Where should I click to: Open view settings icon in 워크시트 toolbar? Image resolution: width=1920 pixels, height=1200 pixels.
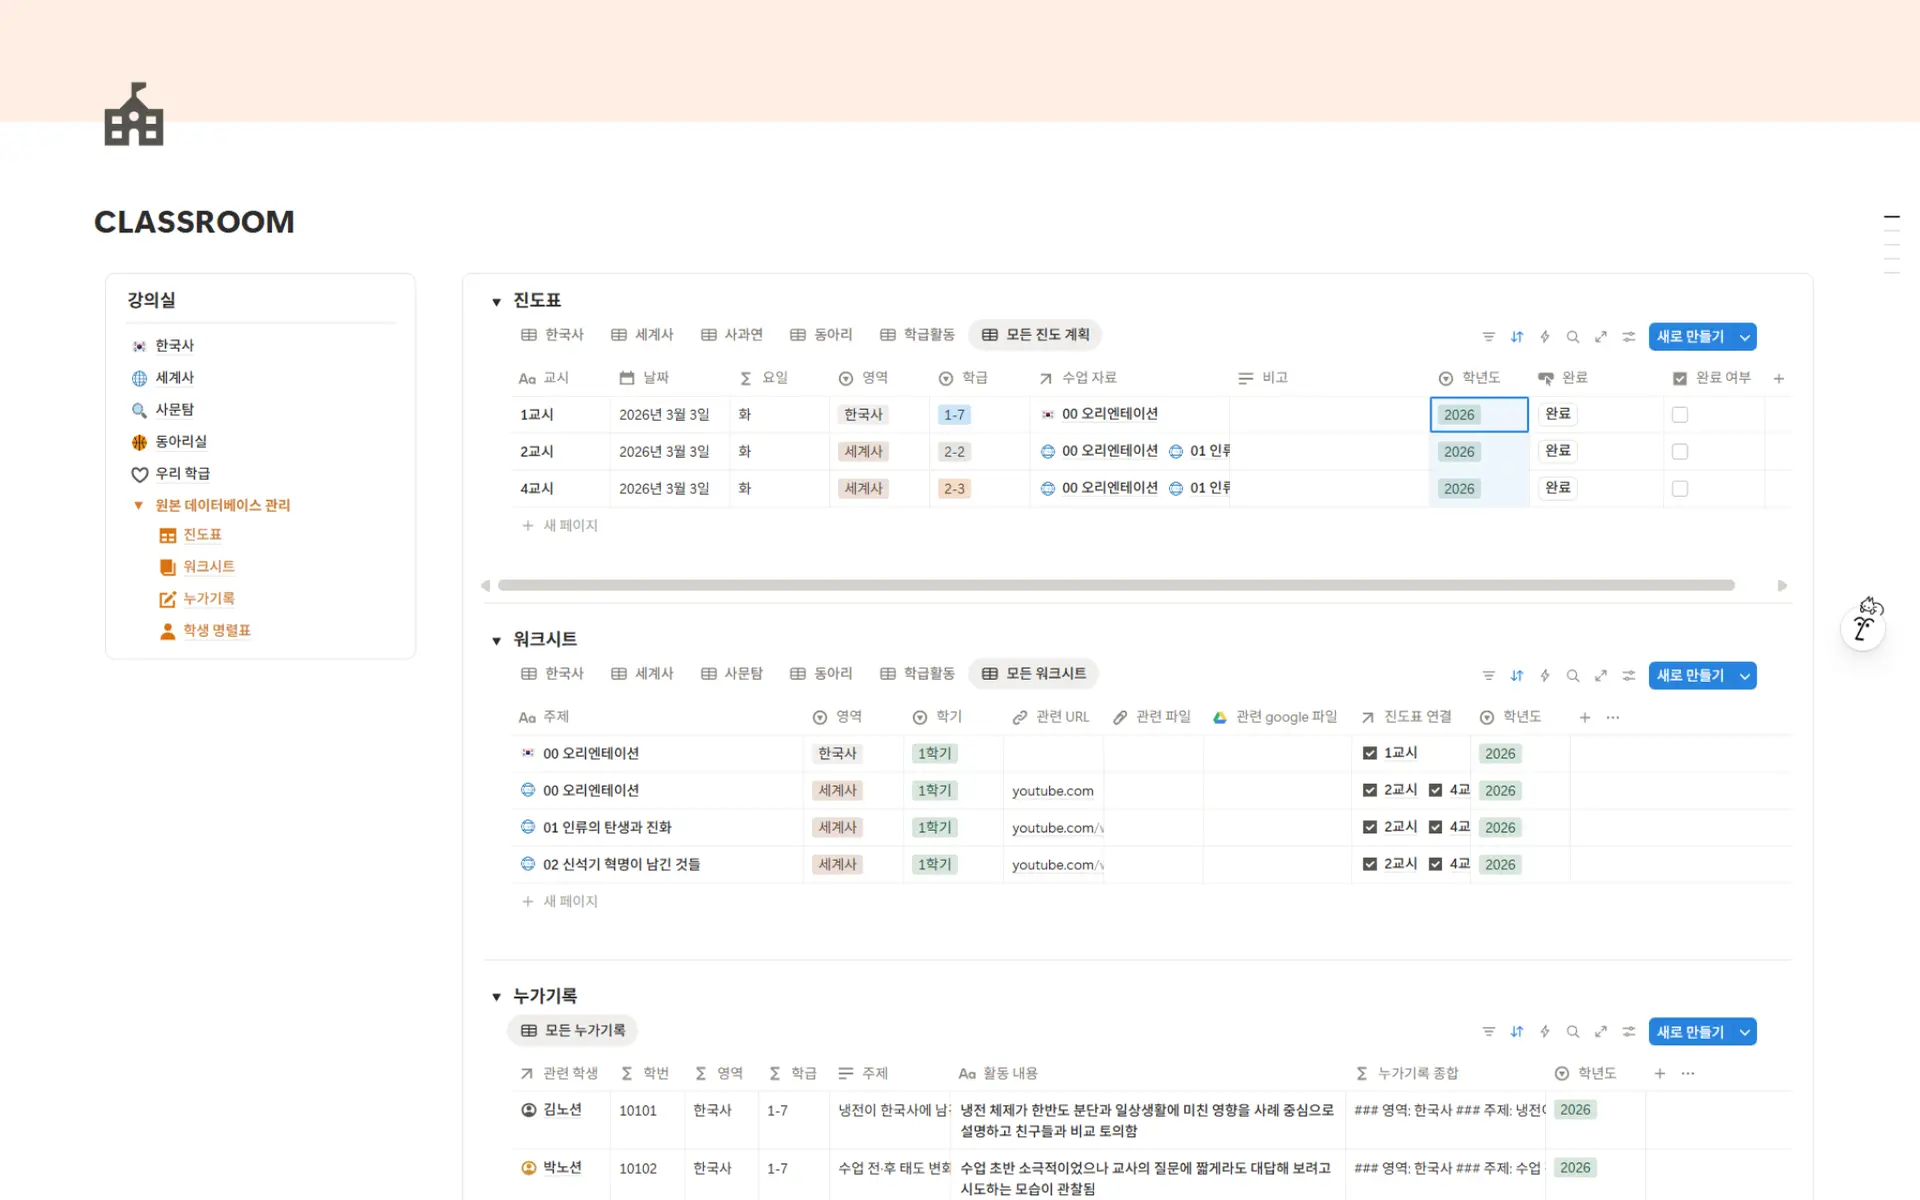1629,676
